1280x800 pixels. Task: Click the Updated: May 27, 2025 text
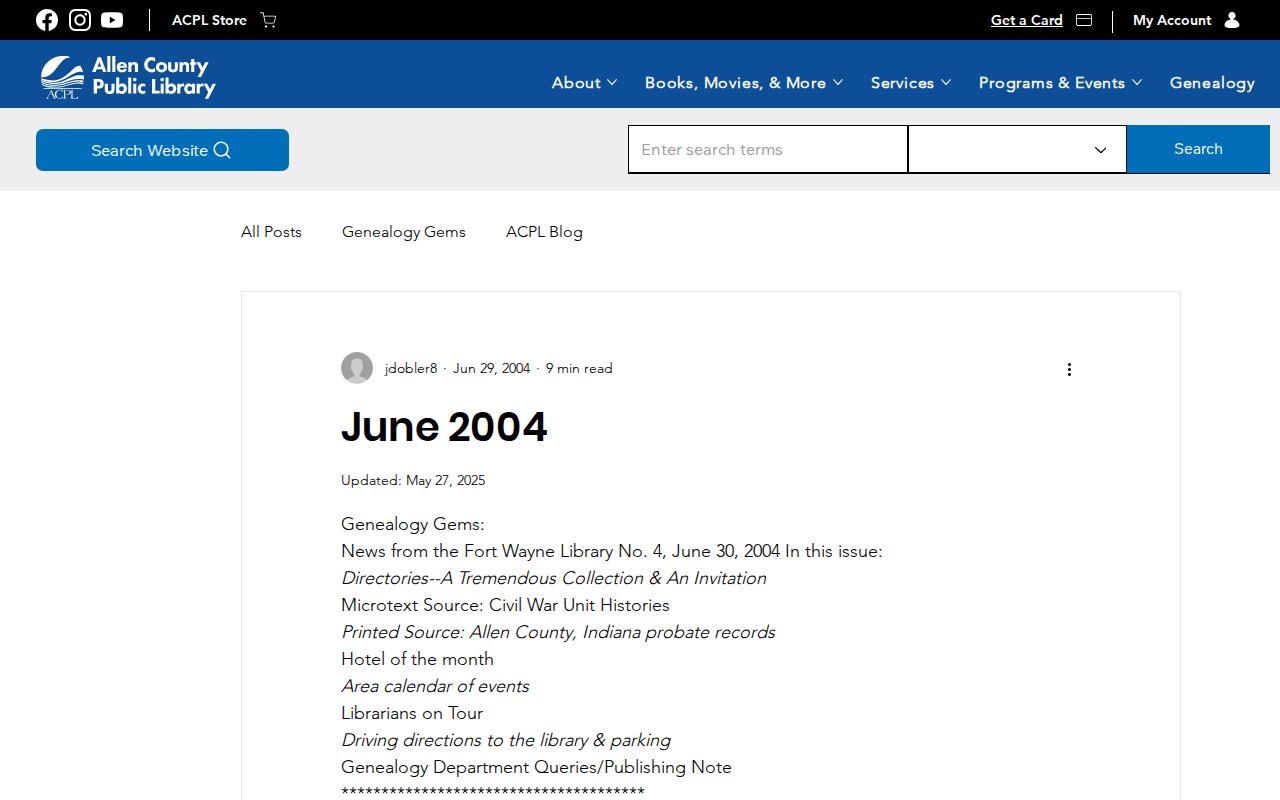coord(413,480)
